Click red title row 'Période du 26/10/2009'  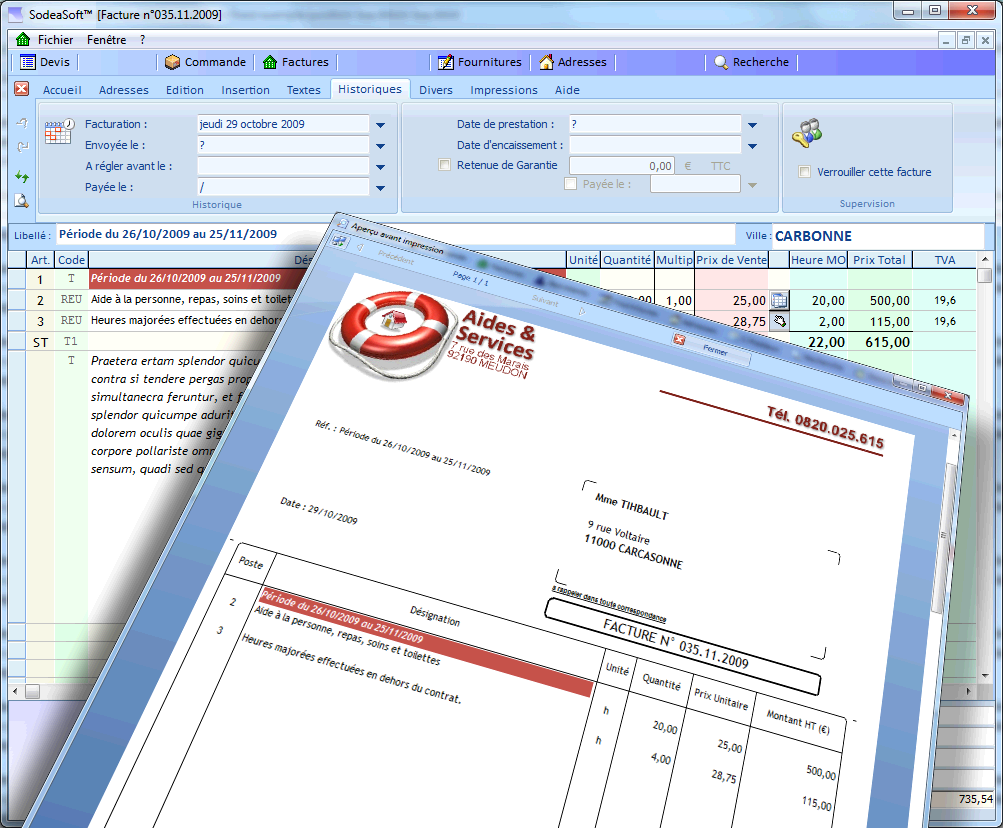[198, 278]
